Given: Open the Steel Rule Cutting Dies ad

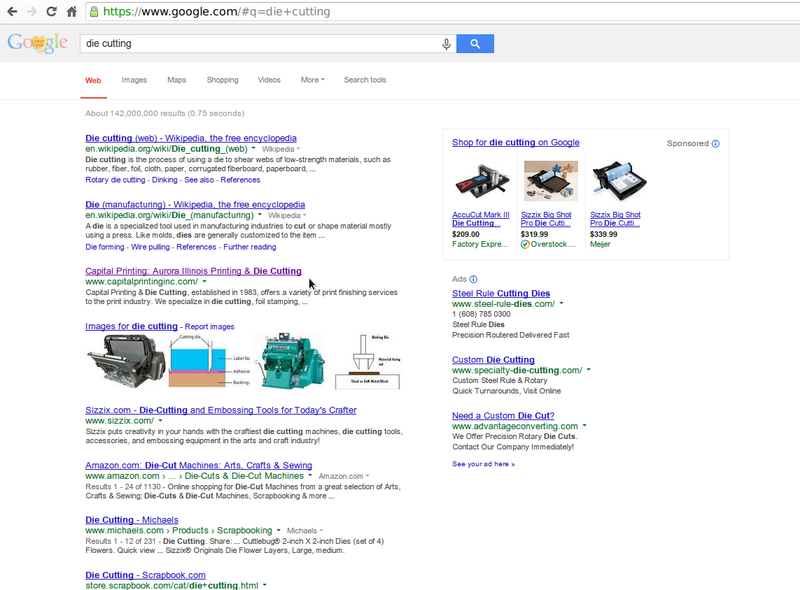Looking at the screenshot, I should [x=501, y=293].
